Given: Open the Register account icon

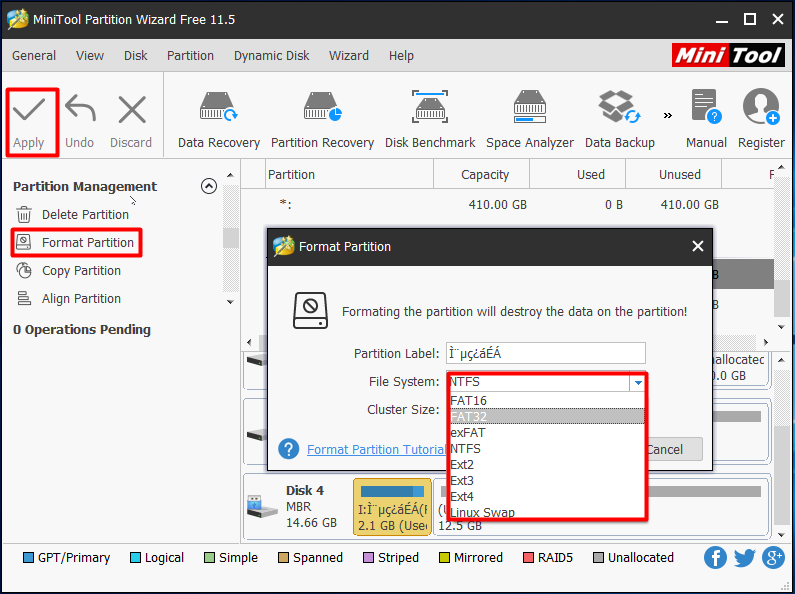Looking at the screenshot, I should [x=761, y=121].
